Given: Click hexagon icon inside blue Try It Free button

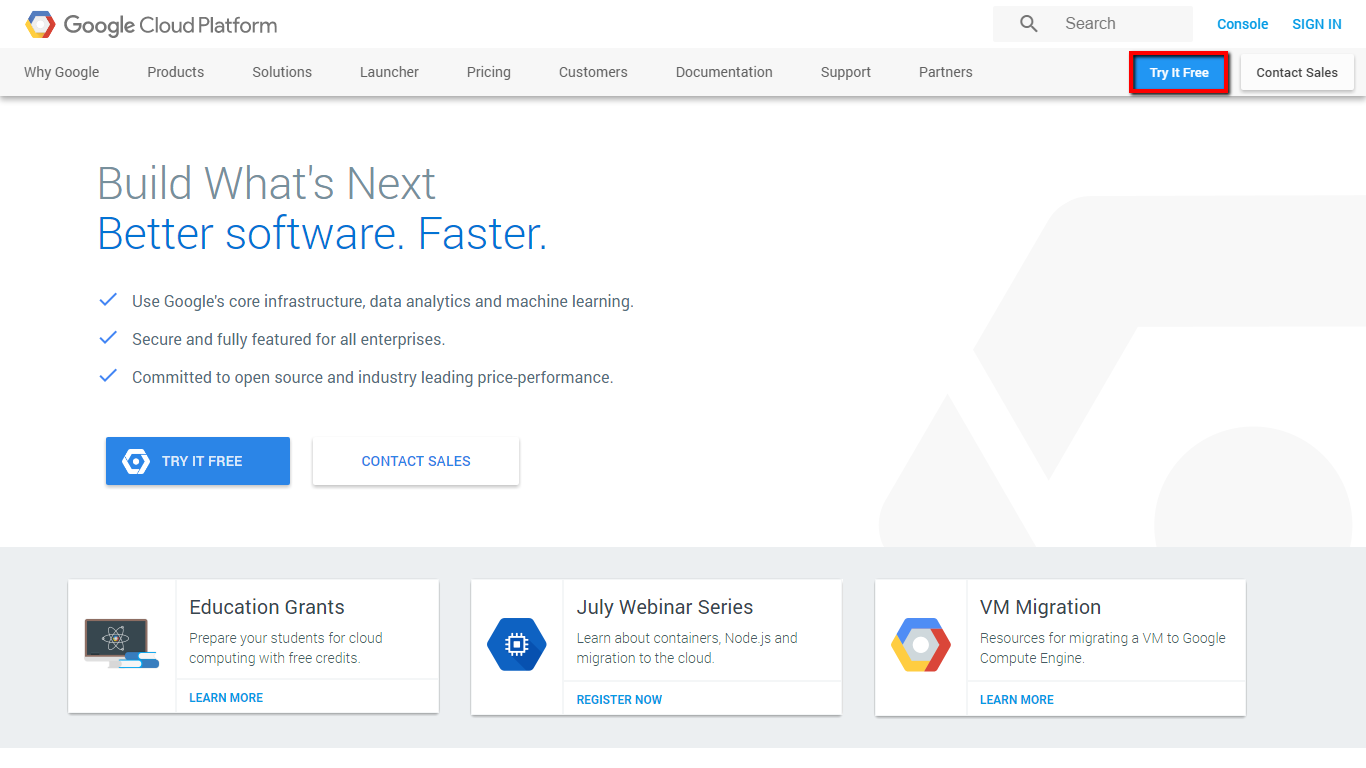Looking at the screenshot, I should (x=136, y=461).
